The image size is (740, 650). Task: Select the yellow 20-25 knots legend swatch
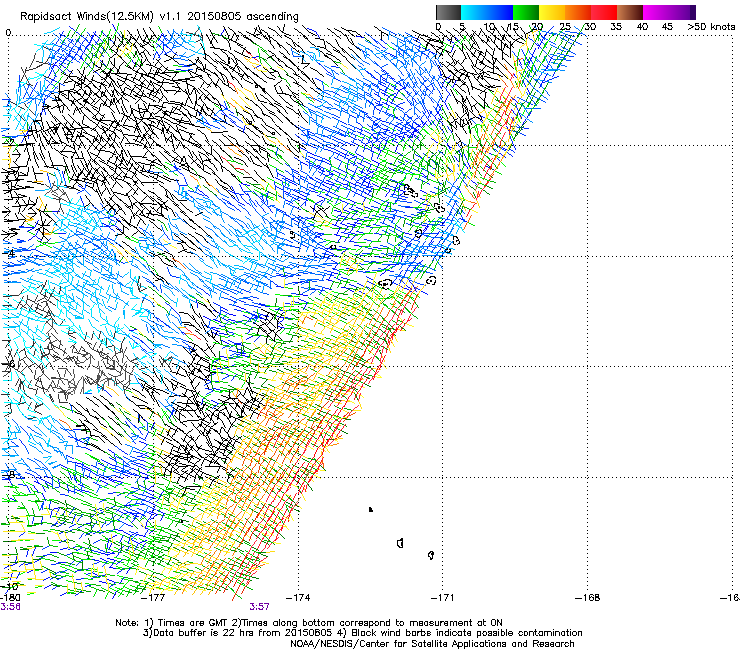point(552,12)
